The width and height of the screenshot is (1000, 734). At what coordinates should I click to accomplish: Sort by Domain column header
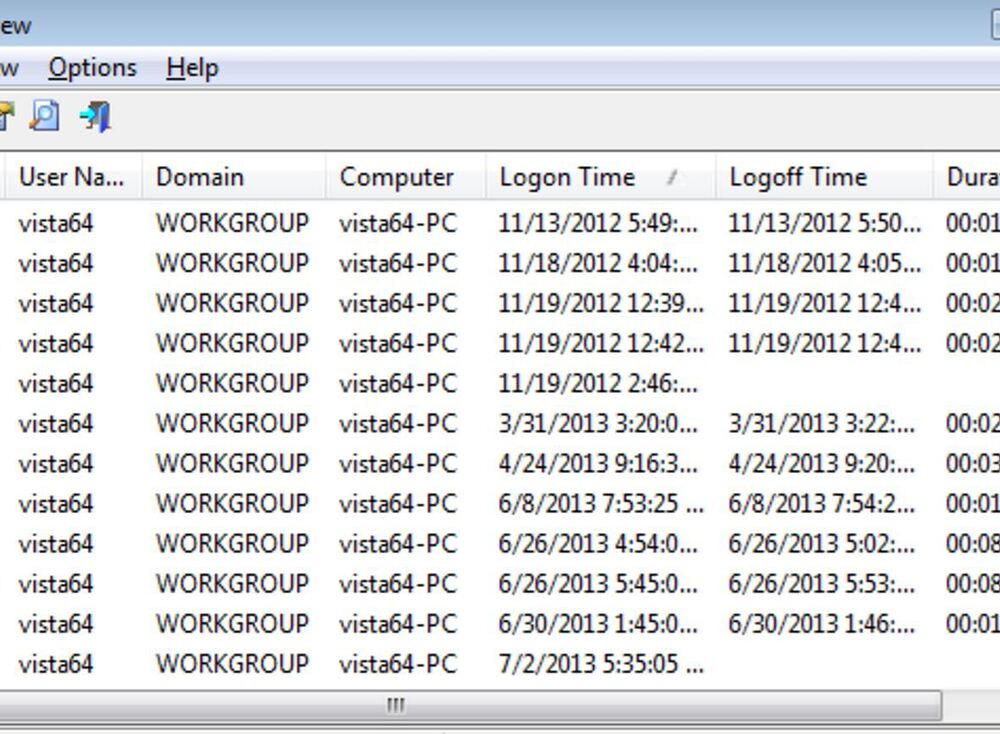click(x=233, y=177)
